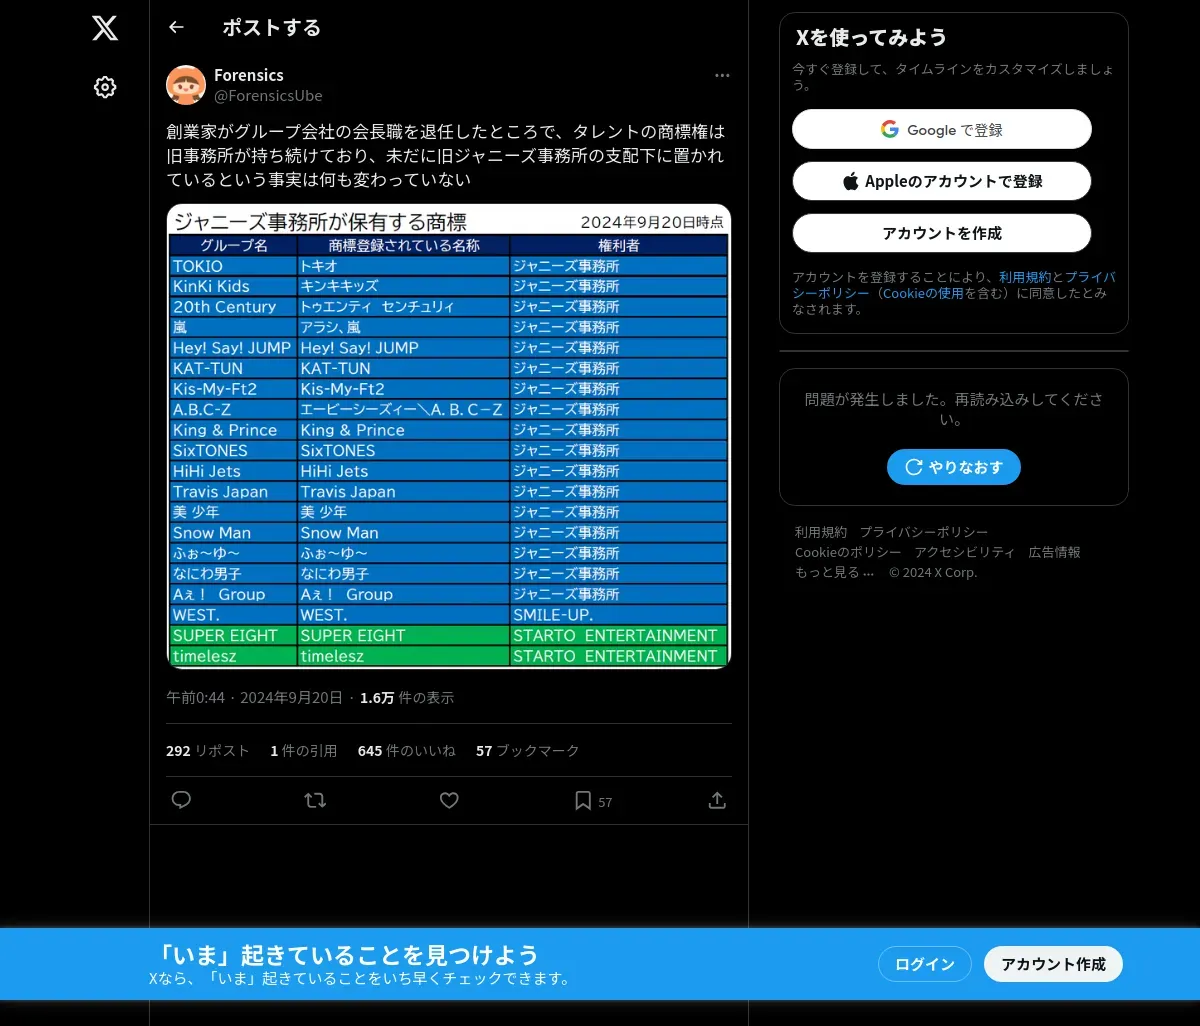Share the post with upload icon
Screen dimensions: 1200x1026
pyautogui.click(x=717, y=800)
